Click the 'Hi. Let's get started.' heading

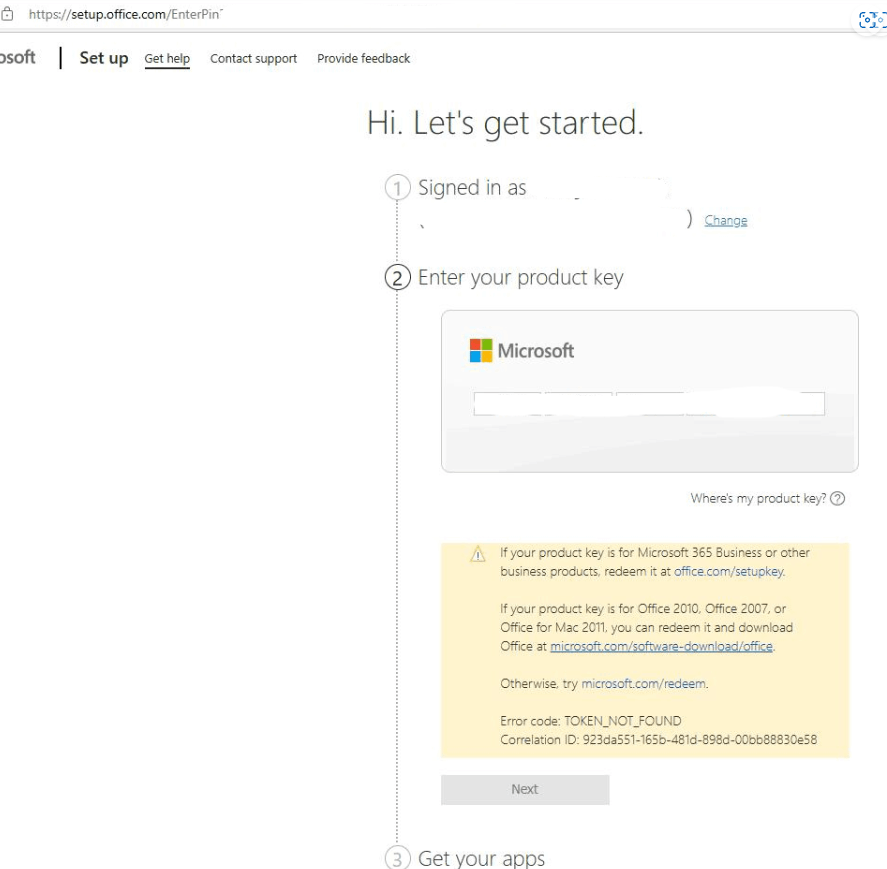click(x=505, y=123)
